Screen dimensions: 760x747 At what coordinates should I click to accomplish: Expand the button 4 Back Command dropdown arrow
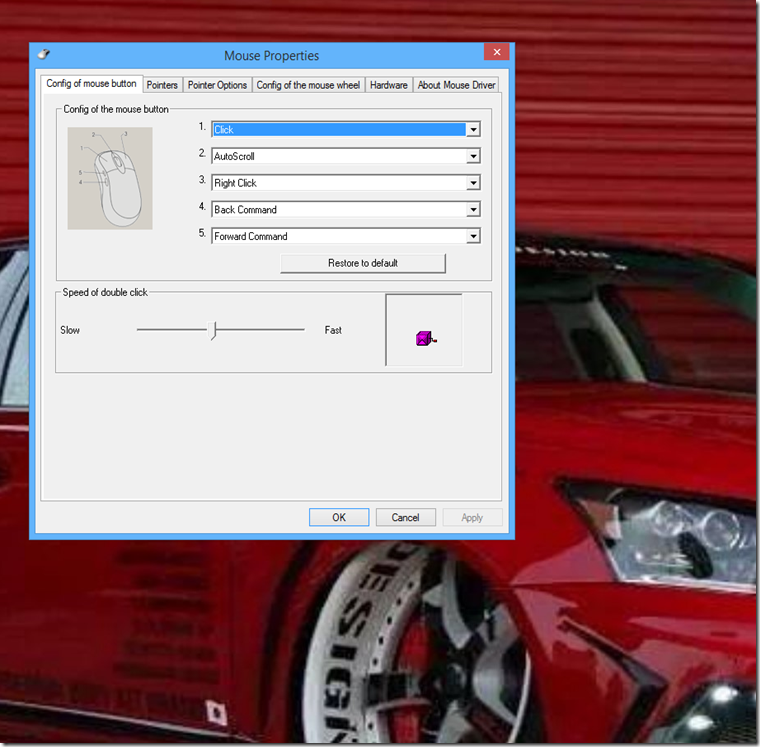473,209
